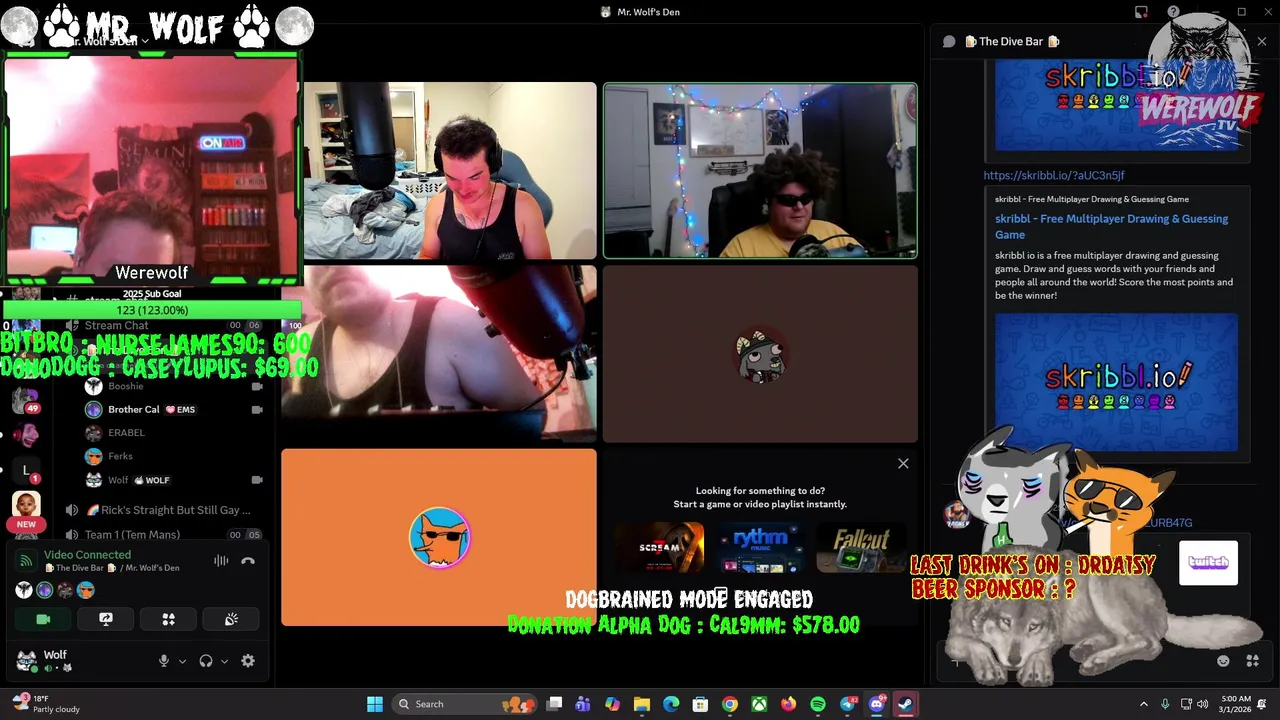
Task: Open the Windows Start menu
Action: 375,704
